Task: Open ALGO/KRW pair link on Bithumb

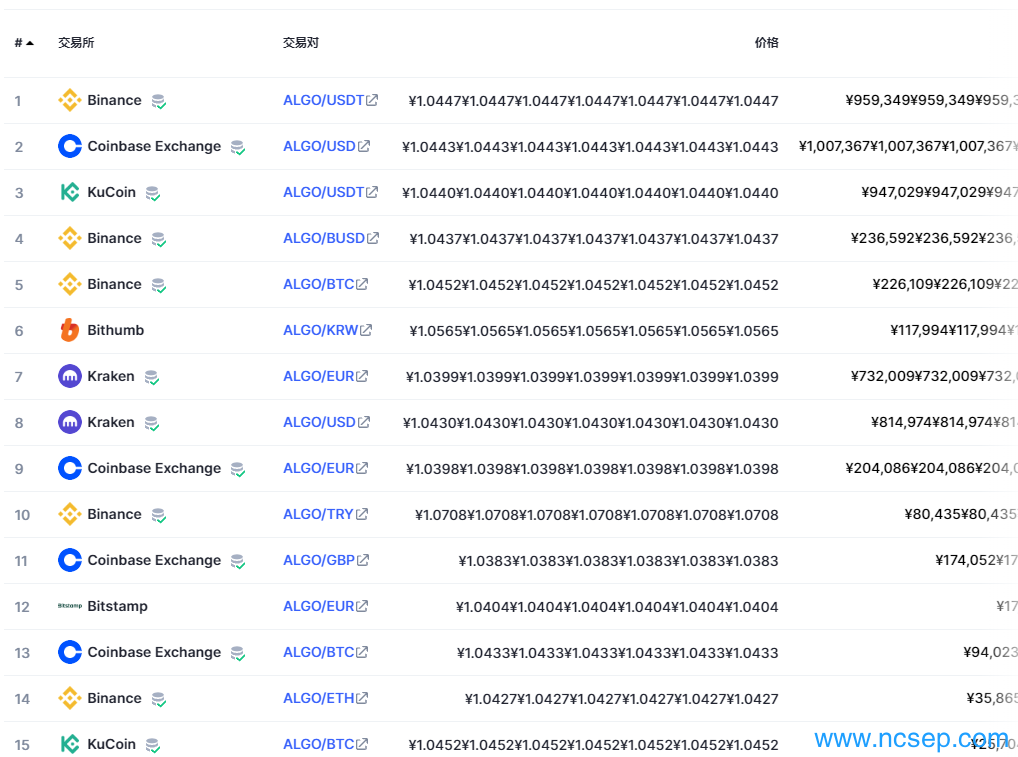Action: click(x=328, y=330)
